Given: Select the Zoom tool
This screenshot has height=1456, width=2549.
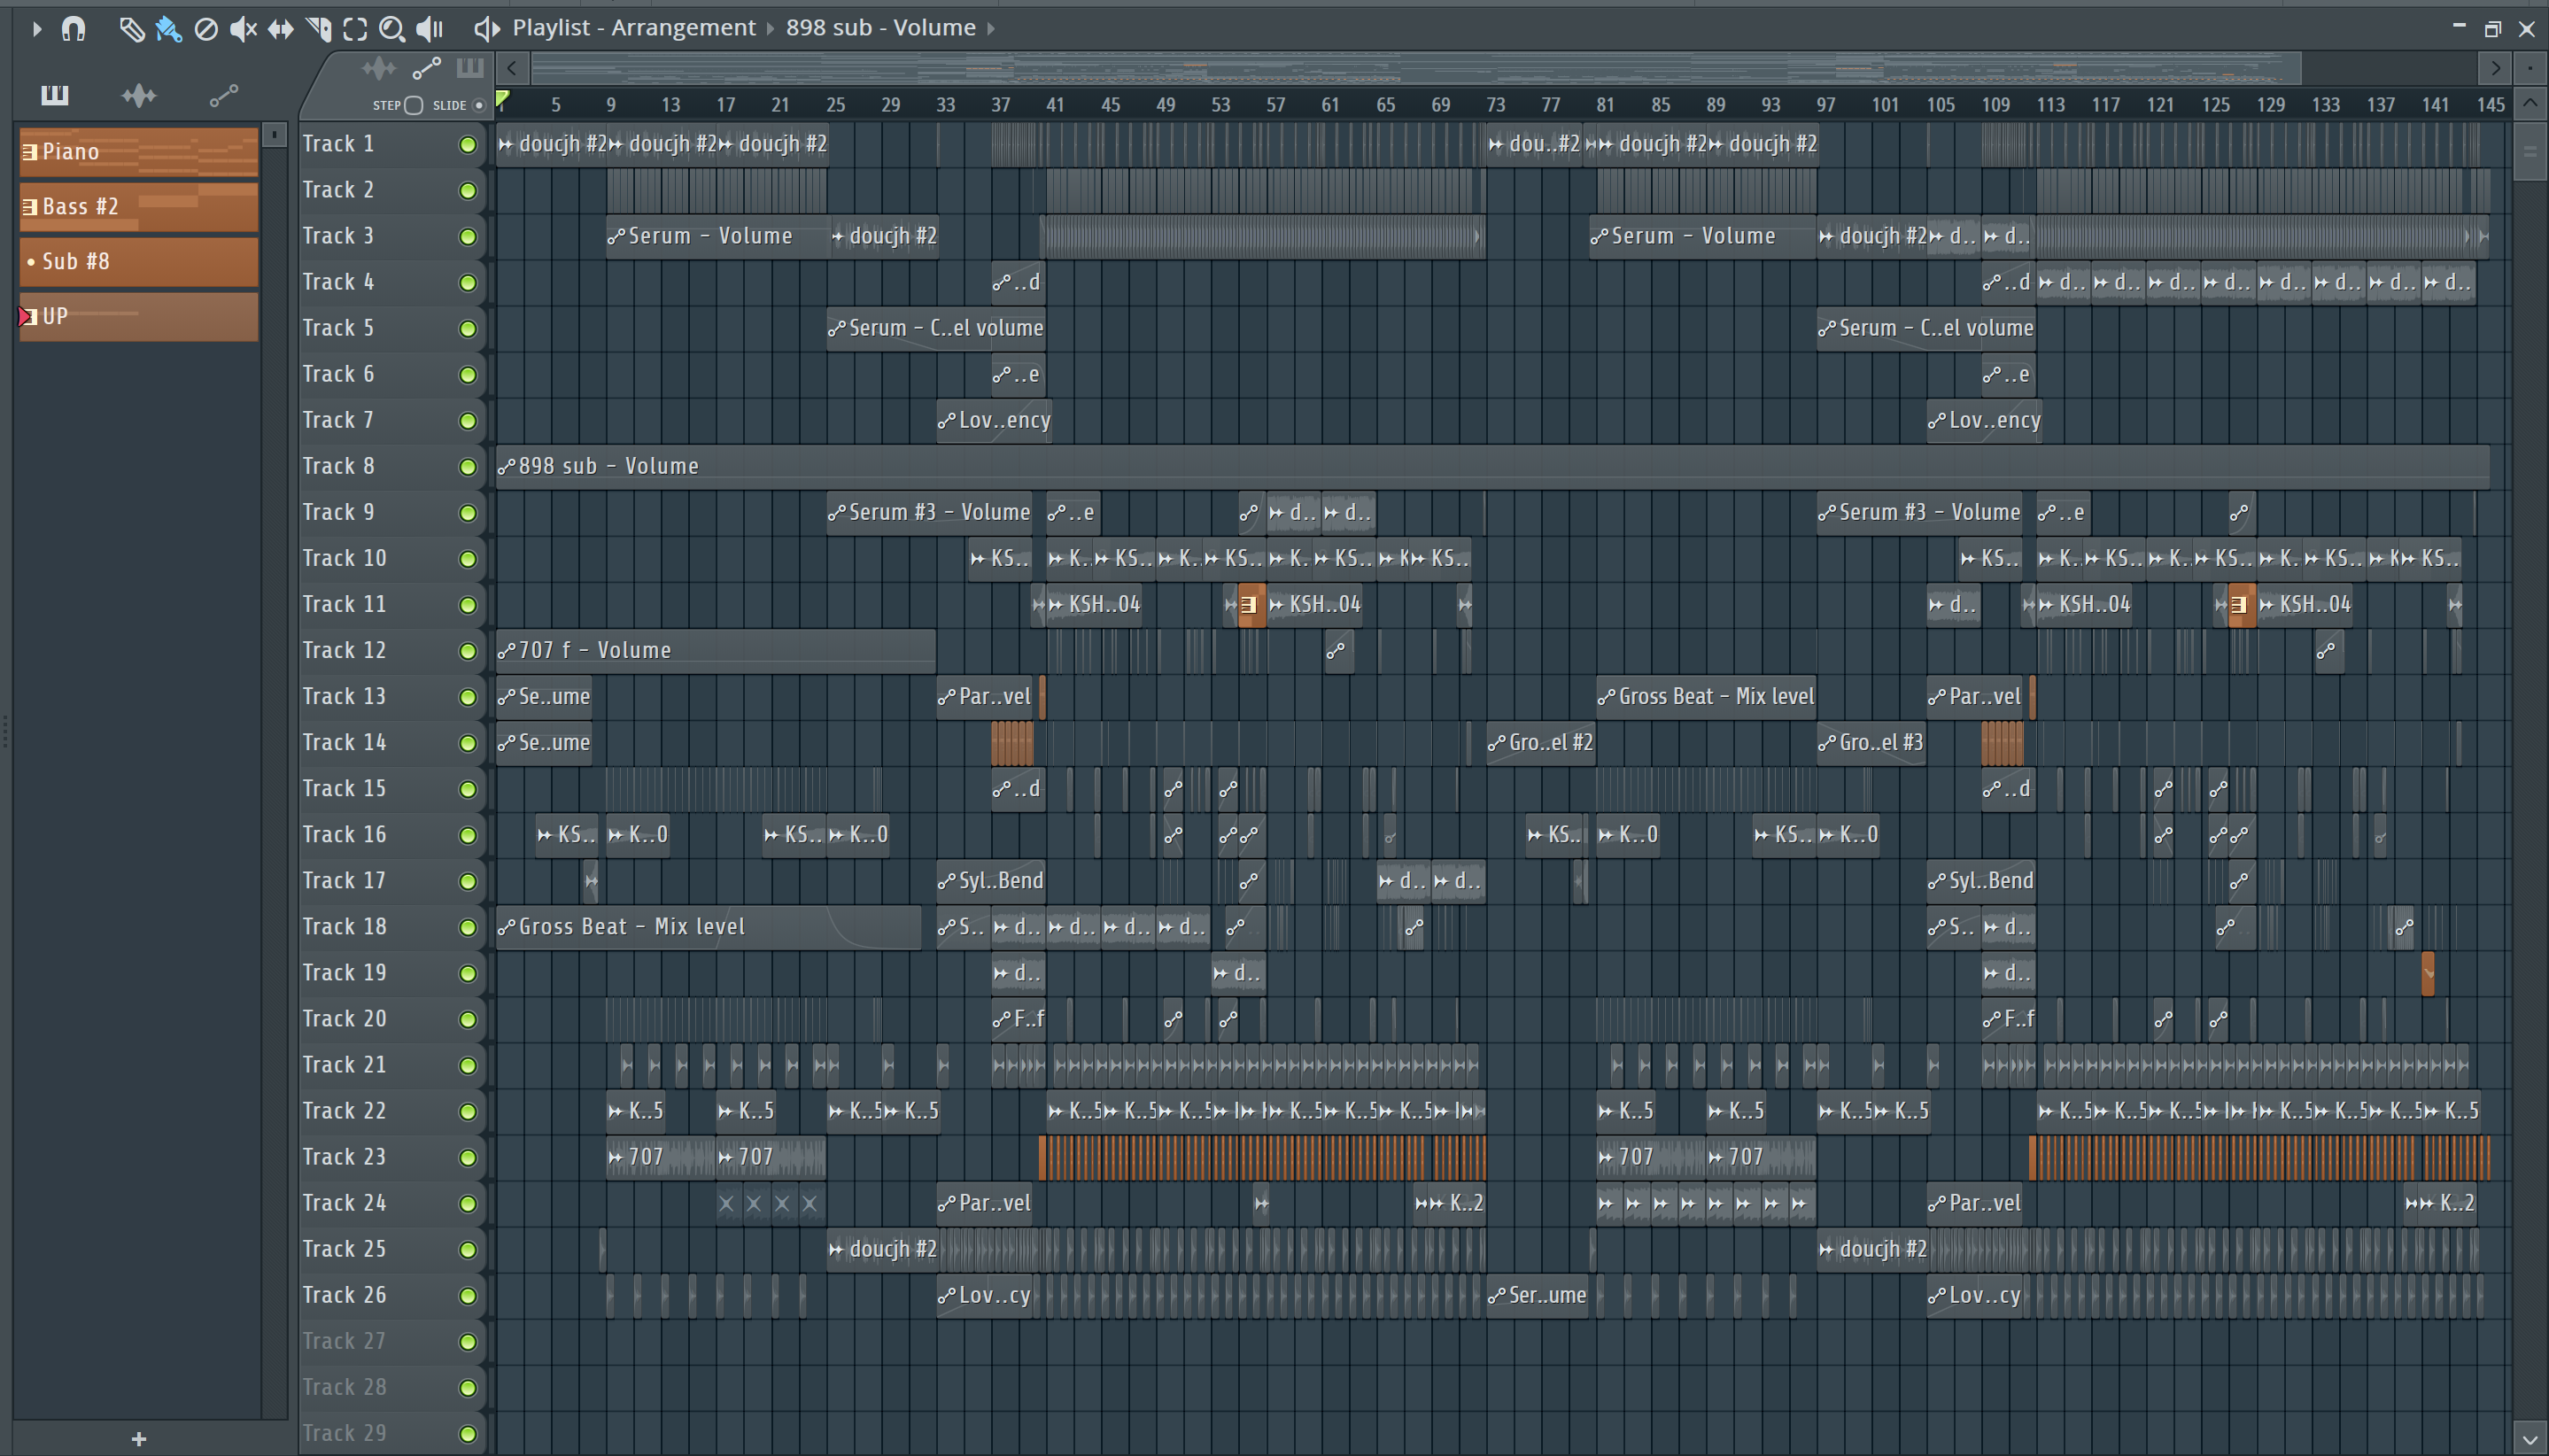Looking at the screenshot, I should [392, 29].
